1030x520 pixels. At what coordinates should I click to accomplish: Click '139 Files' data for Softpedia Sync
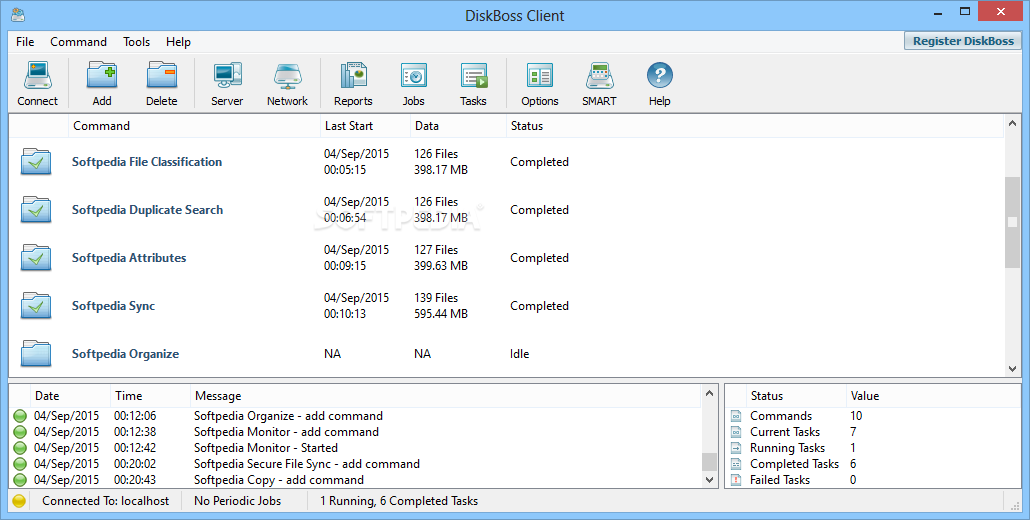436,297
